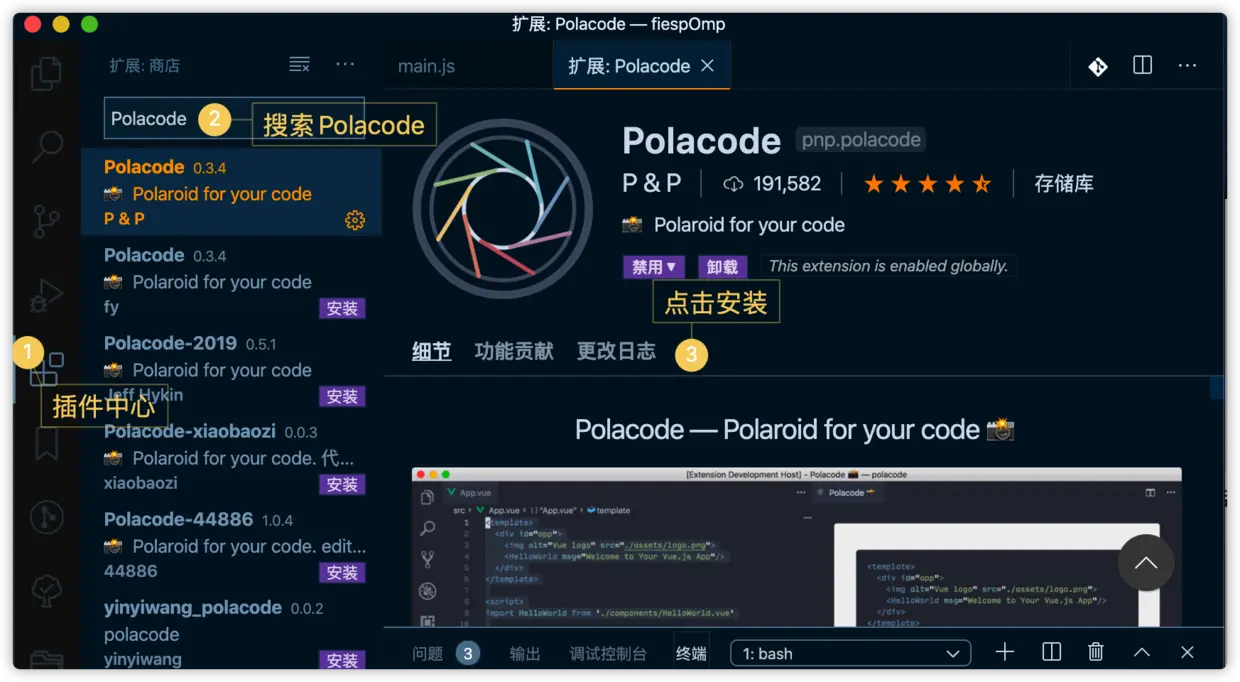Install Polacode-44886 with its 安装 button
The height and width of the screenshot is (682, 1240).
(x=342, y=573)
